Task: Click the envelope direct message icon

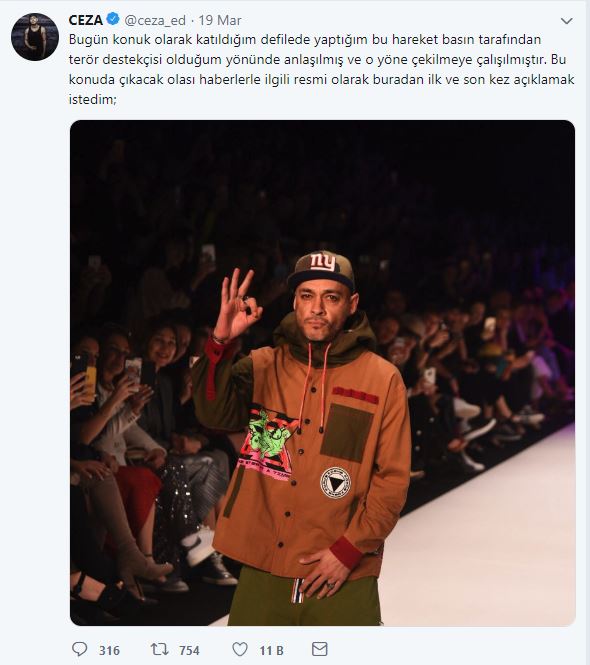Action: point(319,649)
